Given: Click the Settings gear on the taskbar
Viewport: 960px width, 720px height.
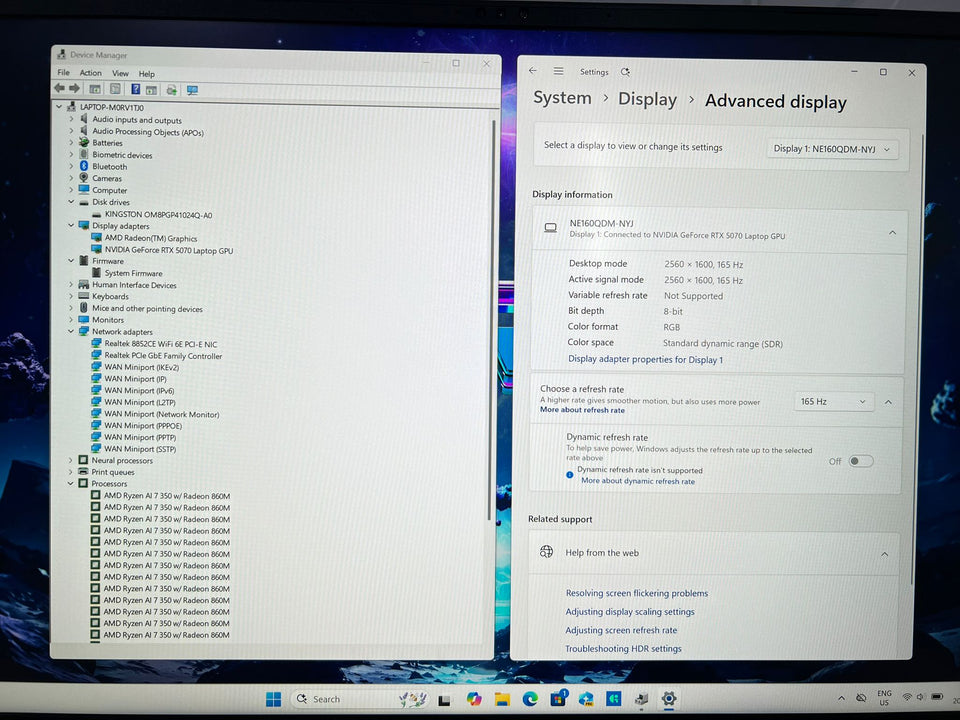Looking at the screenshot, I should [669, 699].
